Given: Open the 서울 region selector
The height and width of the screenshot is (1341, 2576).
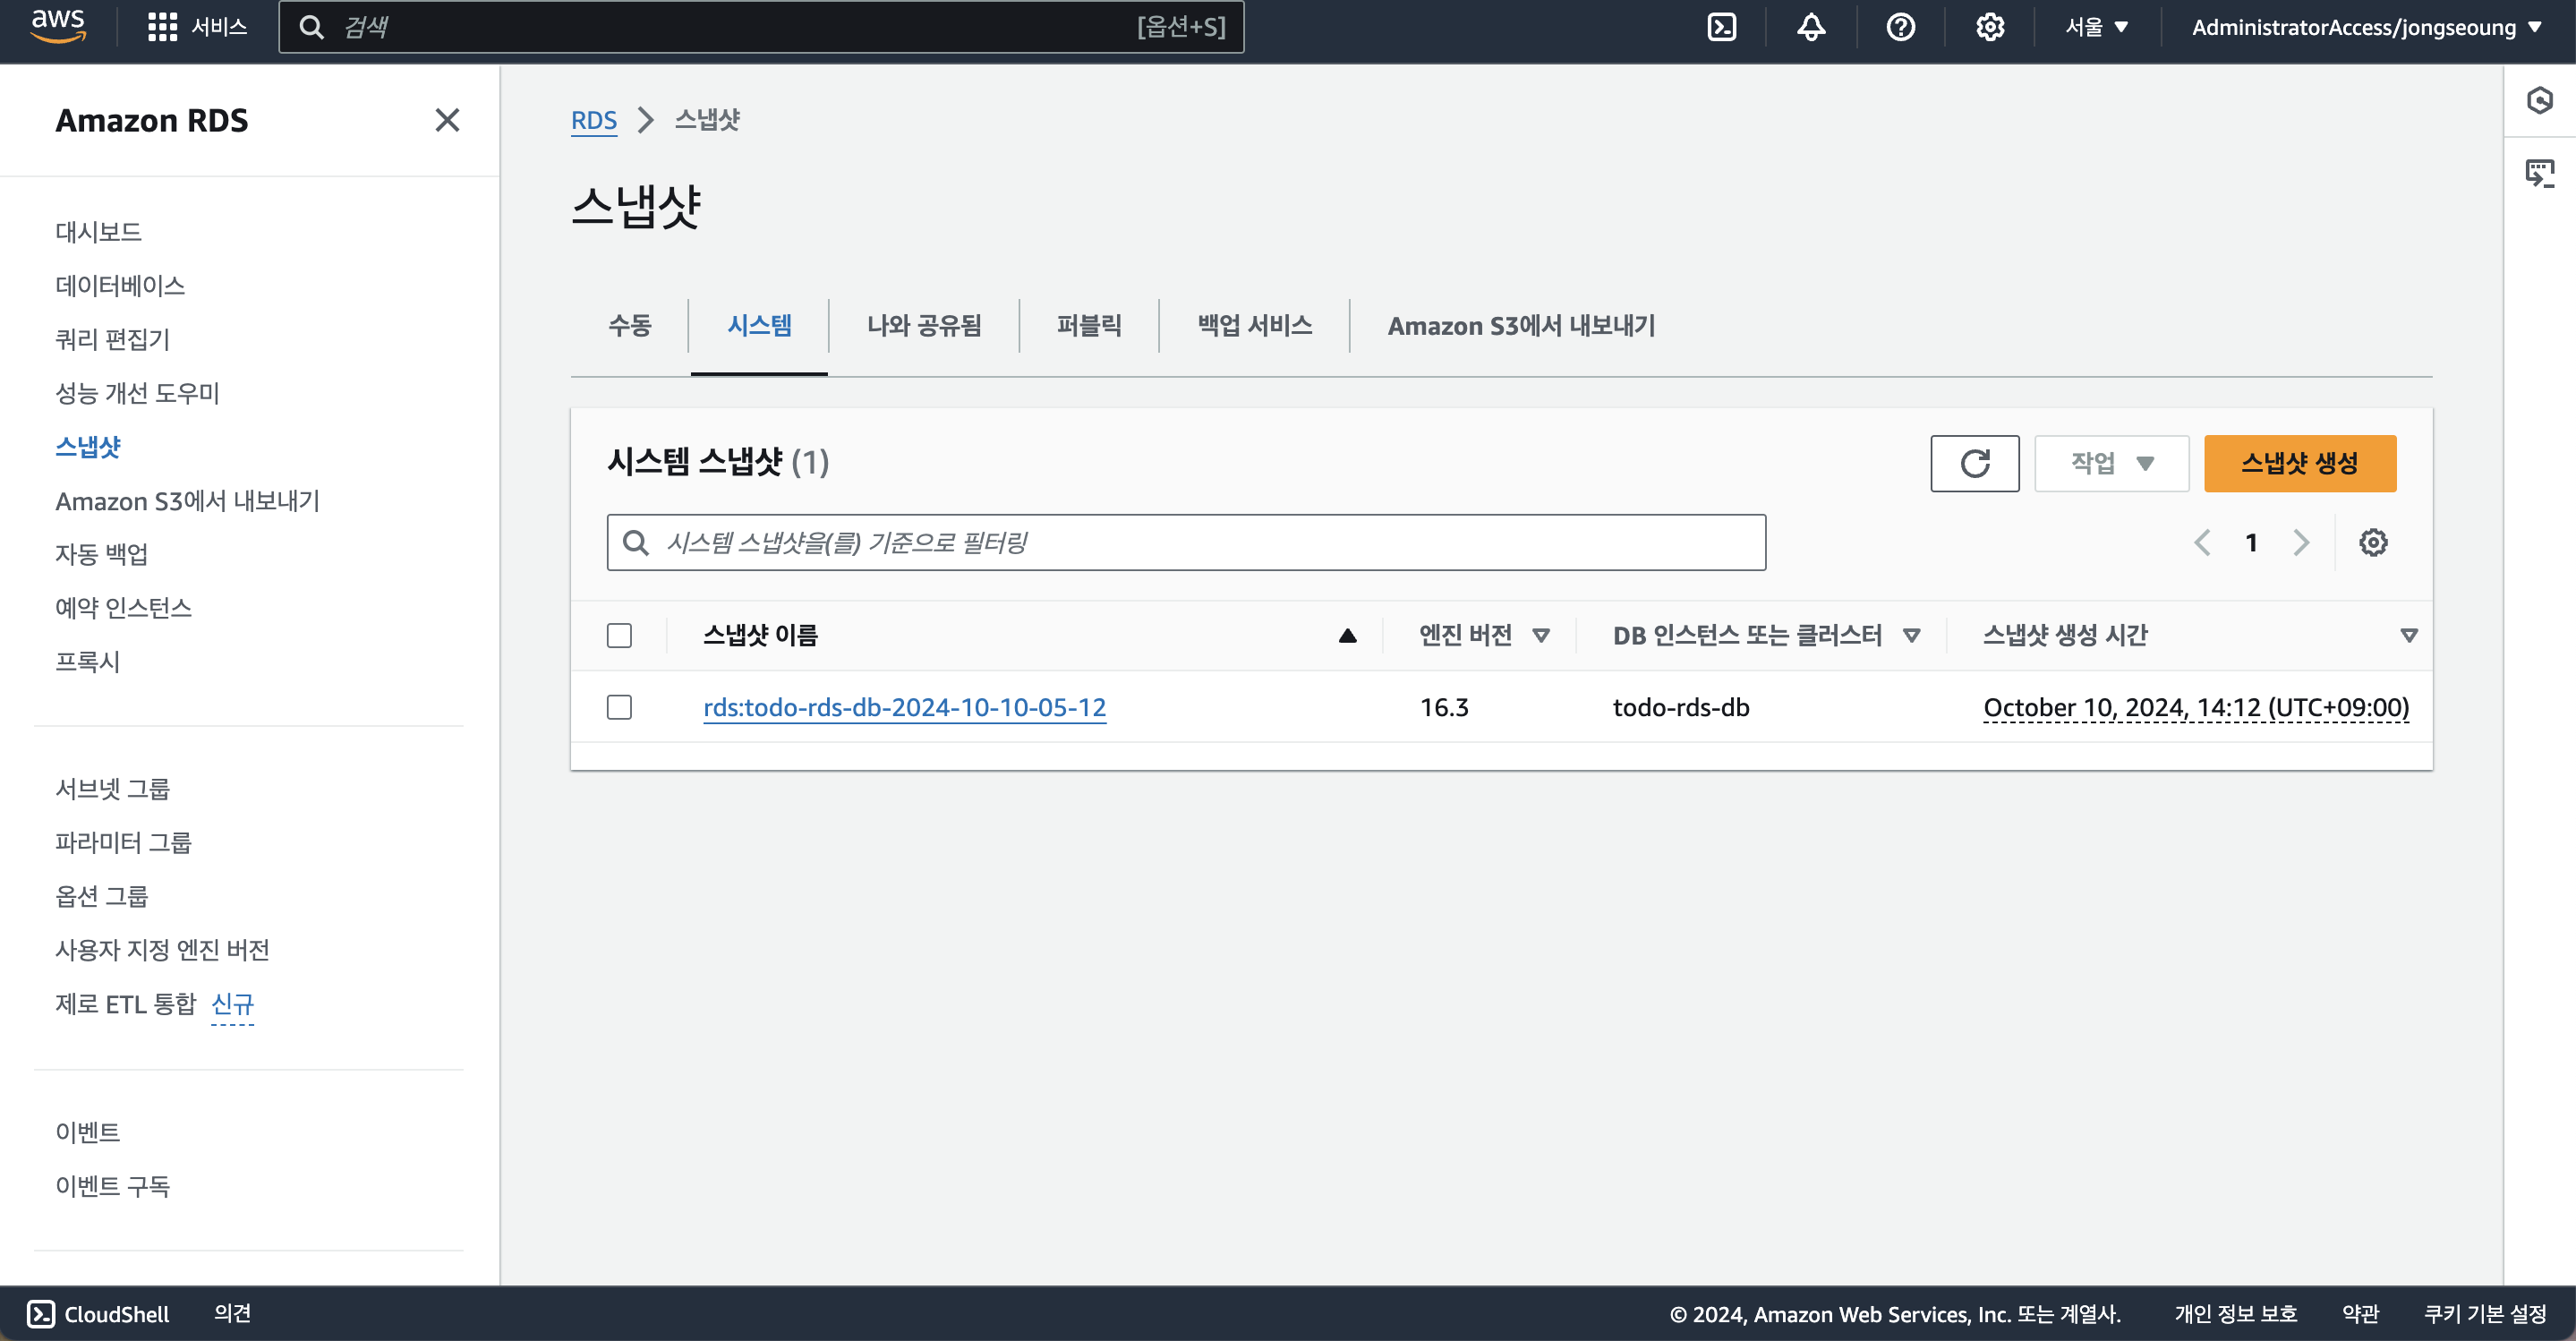Looking at the screenshot, I should 2096,27.
